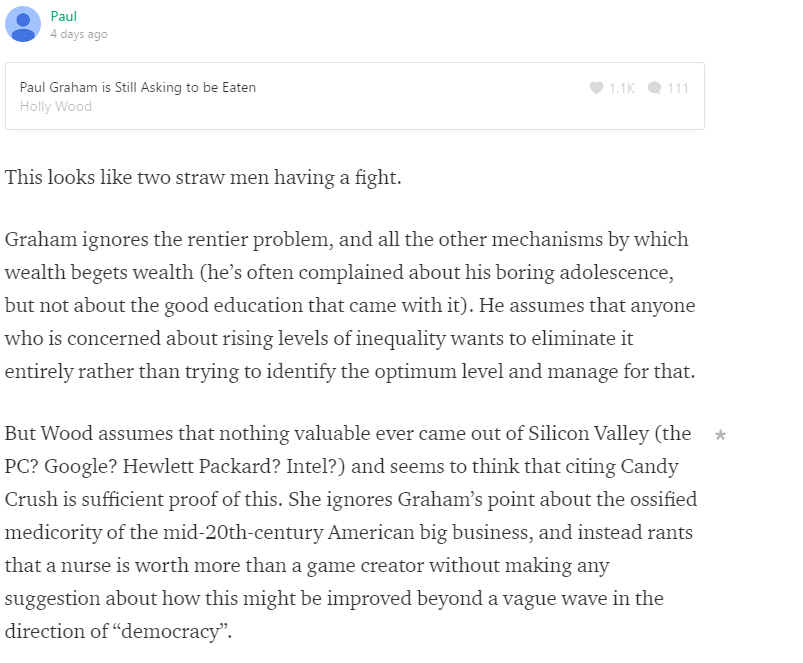
Task: Click Paul's profile avatar icon
Action: pyautogui.click(x=23, y=24)
